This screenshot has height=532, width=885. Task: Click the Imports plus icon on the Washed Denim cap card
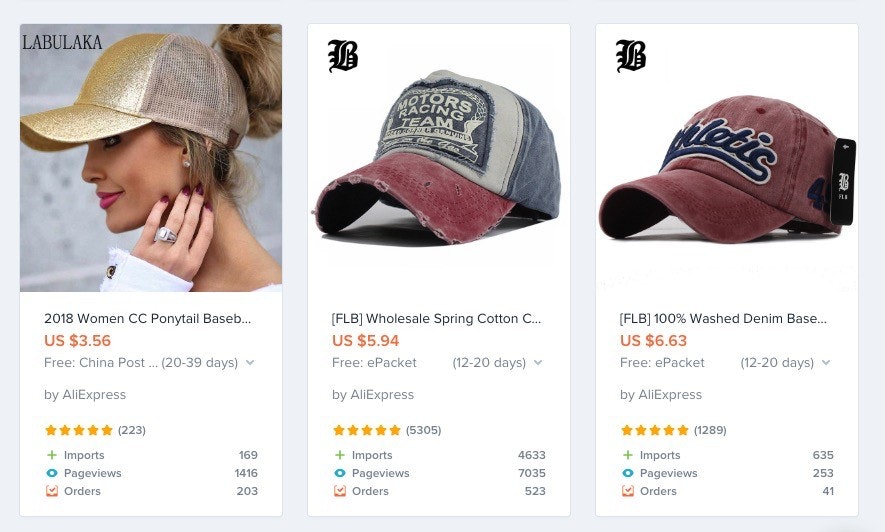(x=627, y=455)
